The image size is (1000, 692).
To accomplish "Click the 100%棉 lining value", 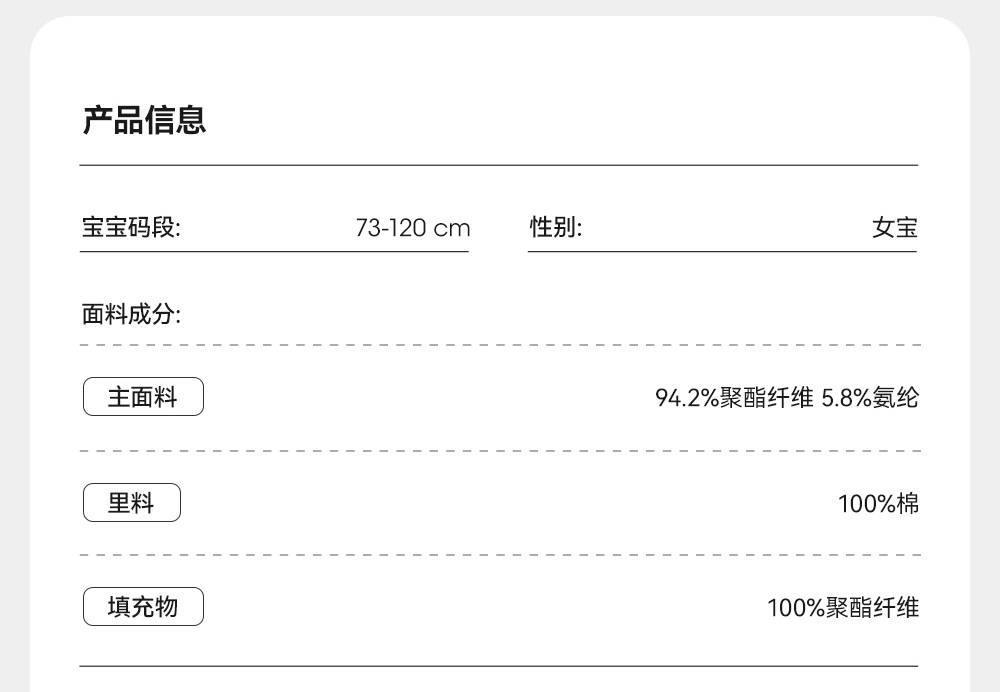I will 878,503.
